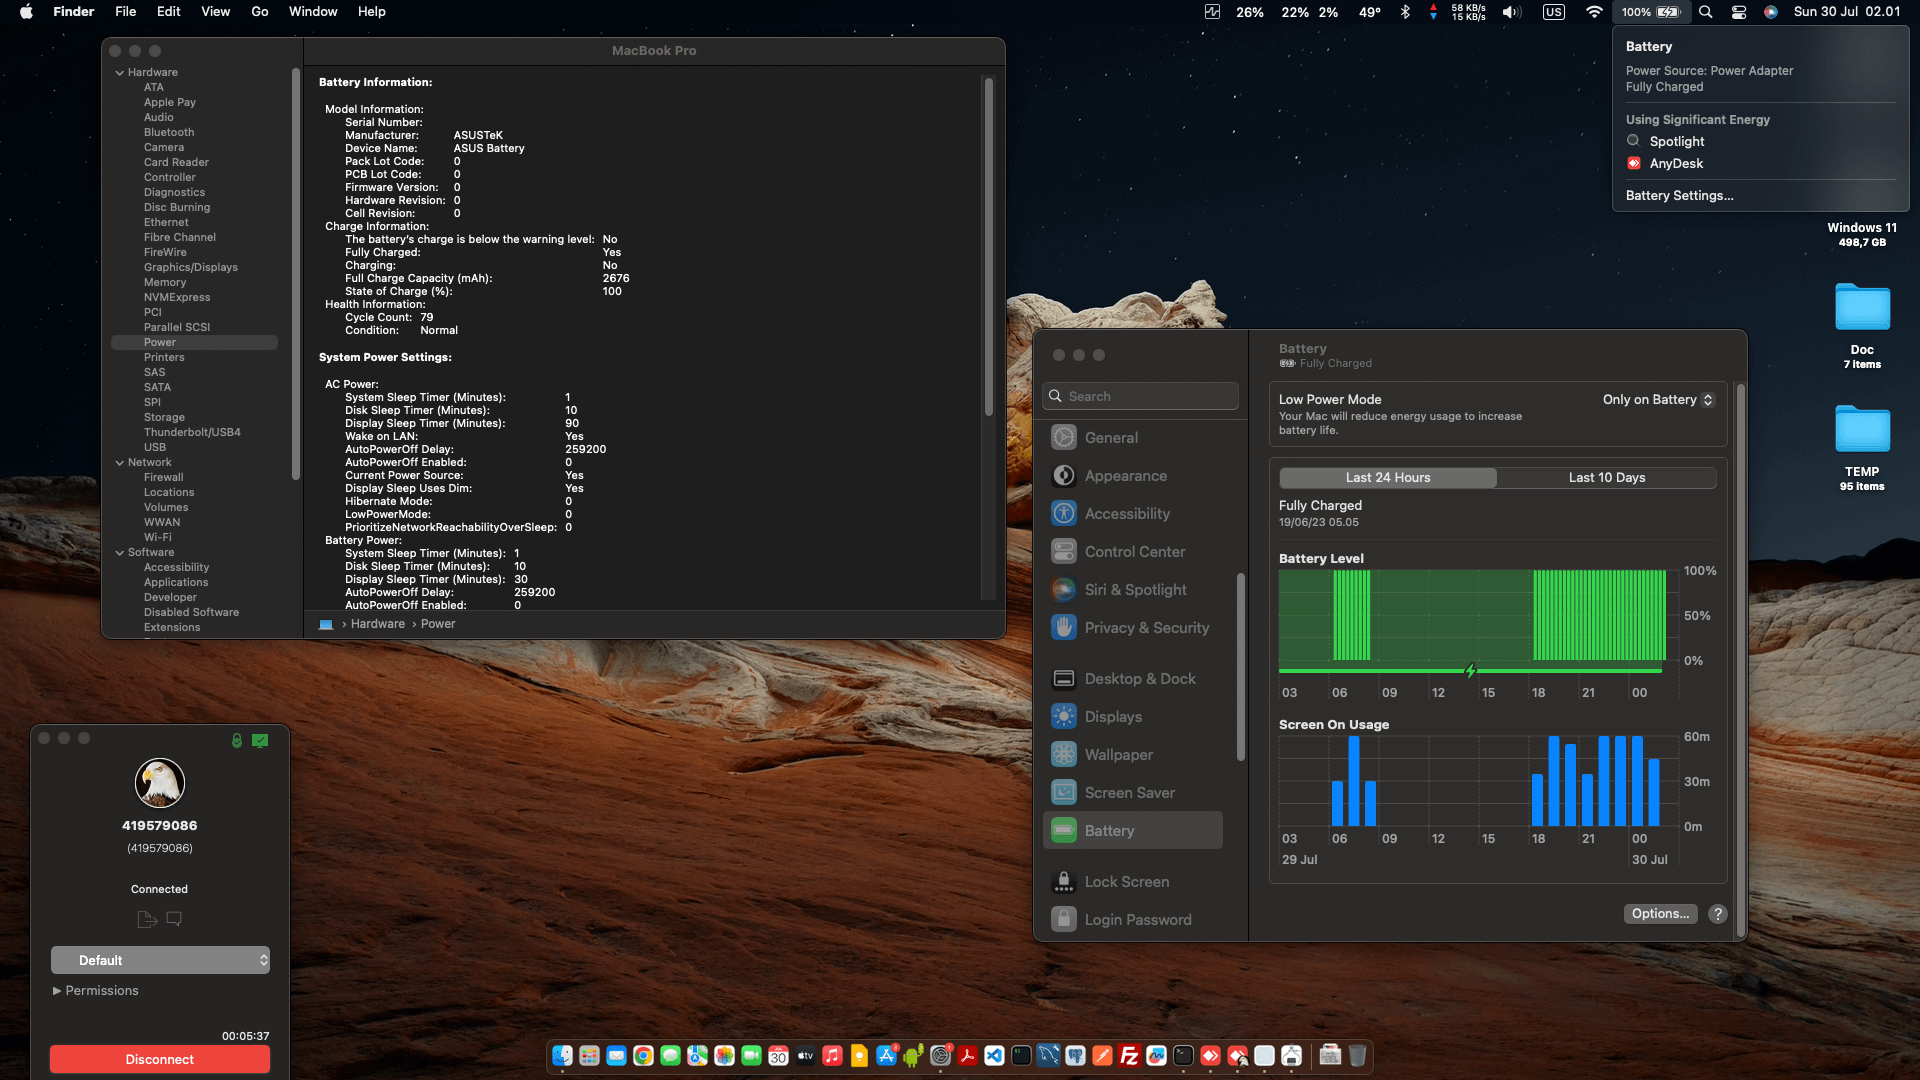Click the green monitor status icon in AnyDesk
Screen dimensions: 1920x1080
(x=260, y=740)
